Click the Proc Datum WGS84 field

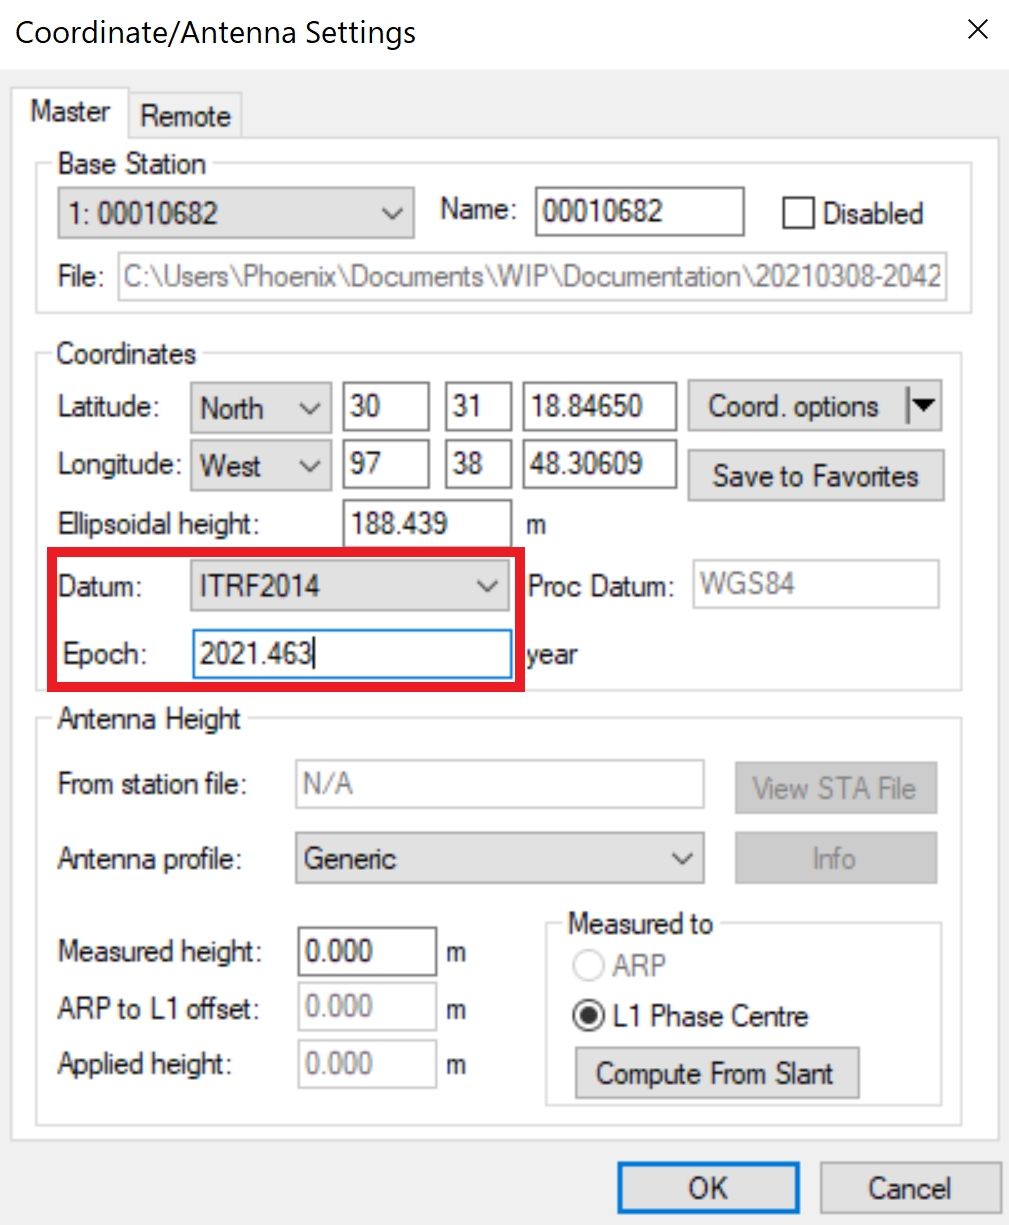(x=816, y=584)
